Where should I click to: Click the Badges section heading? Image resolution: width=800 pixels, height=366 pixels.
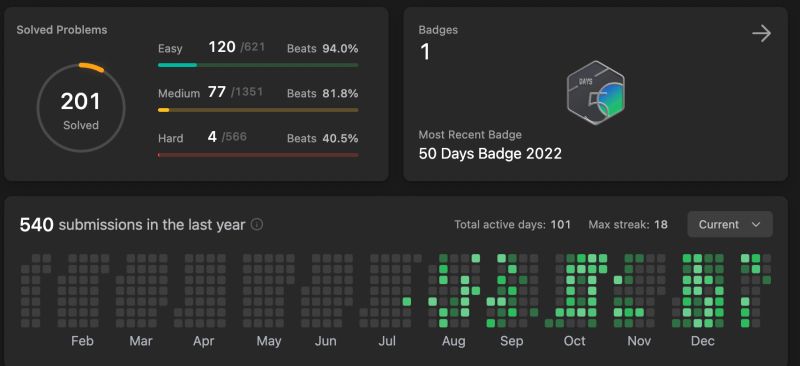coord(438,30)
